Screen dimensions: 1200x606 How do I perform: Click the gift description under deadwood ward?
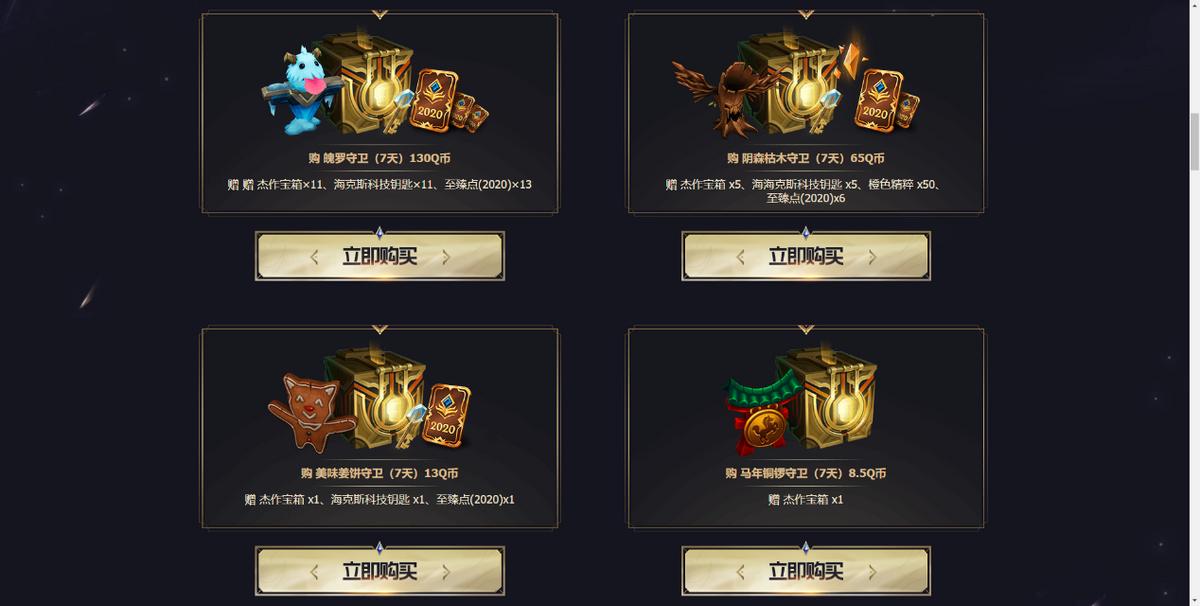pos(806,191)
